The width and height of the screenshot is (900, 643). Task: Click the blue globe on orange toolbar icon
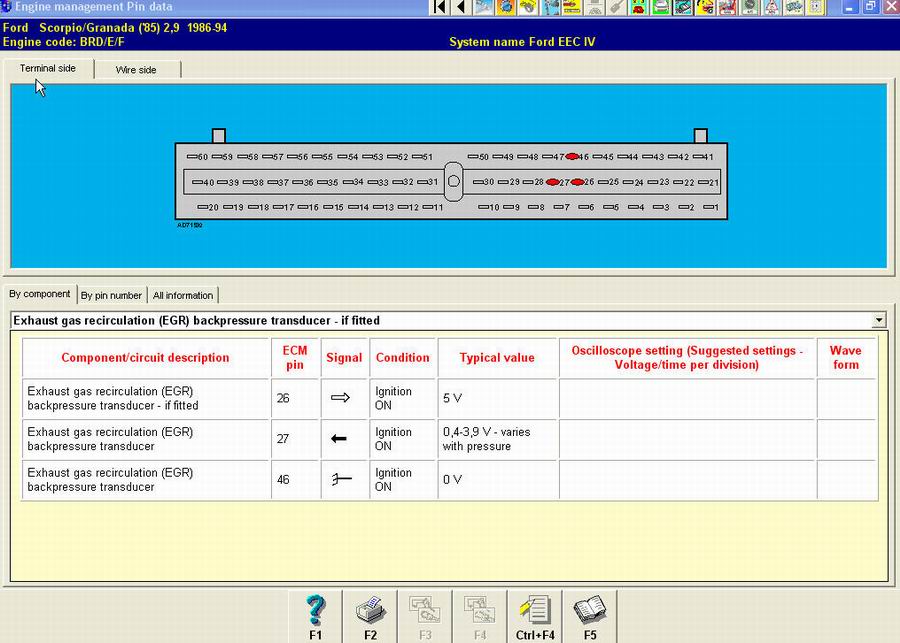506,7
